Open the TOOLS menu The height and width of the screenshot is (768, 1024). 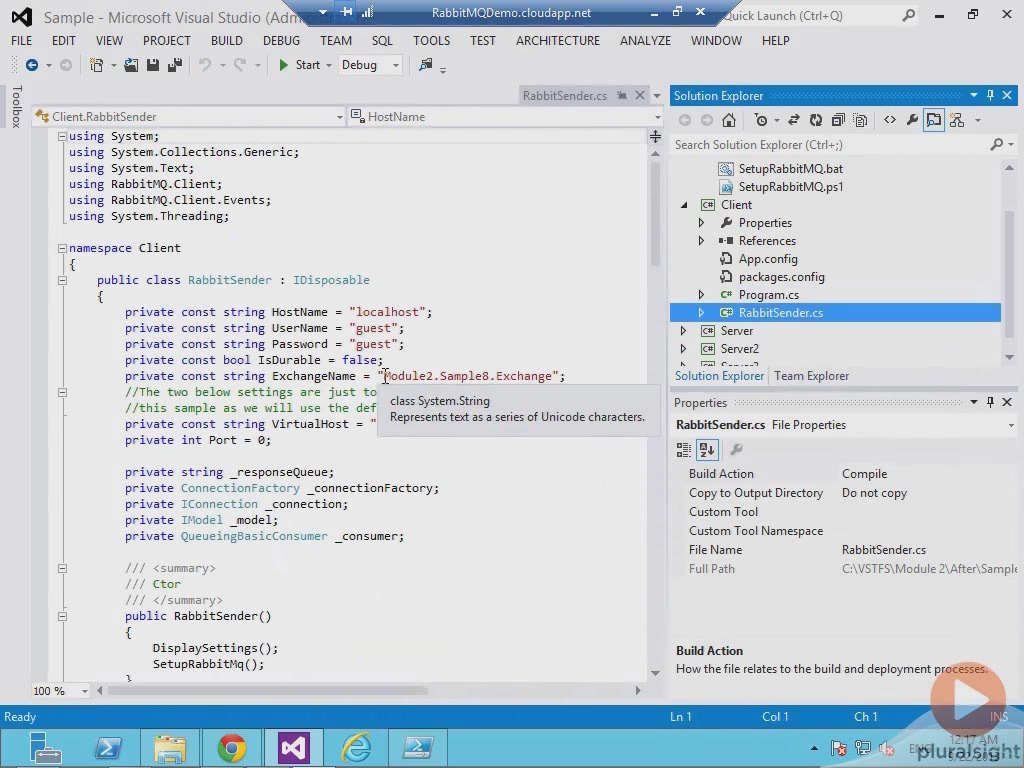431,40
